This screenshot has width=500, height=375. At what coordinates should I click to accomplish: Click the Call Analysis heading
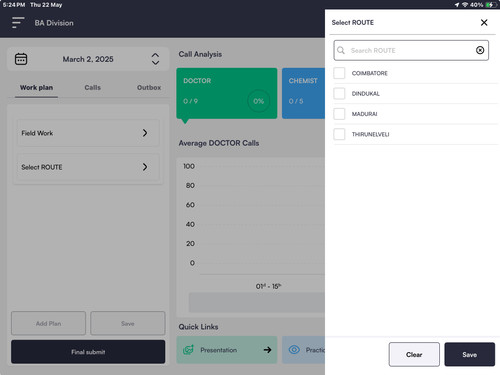(x=200, y=54)
